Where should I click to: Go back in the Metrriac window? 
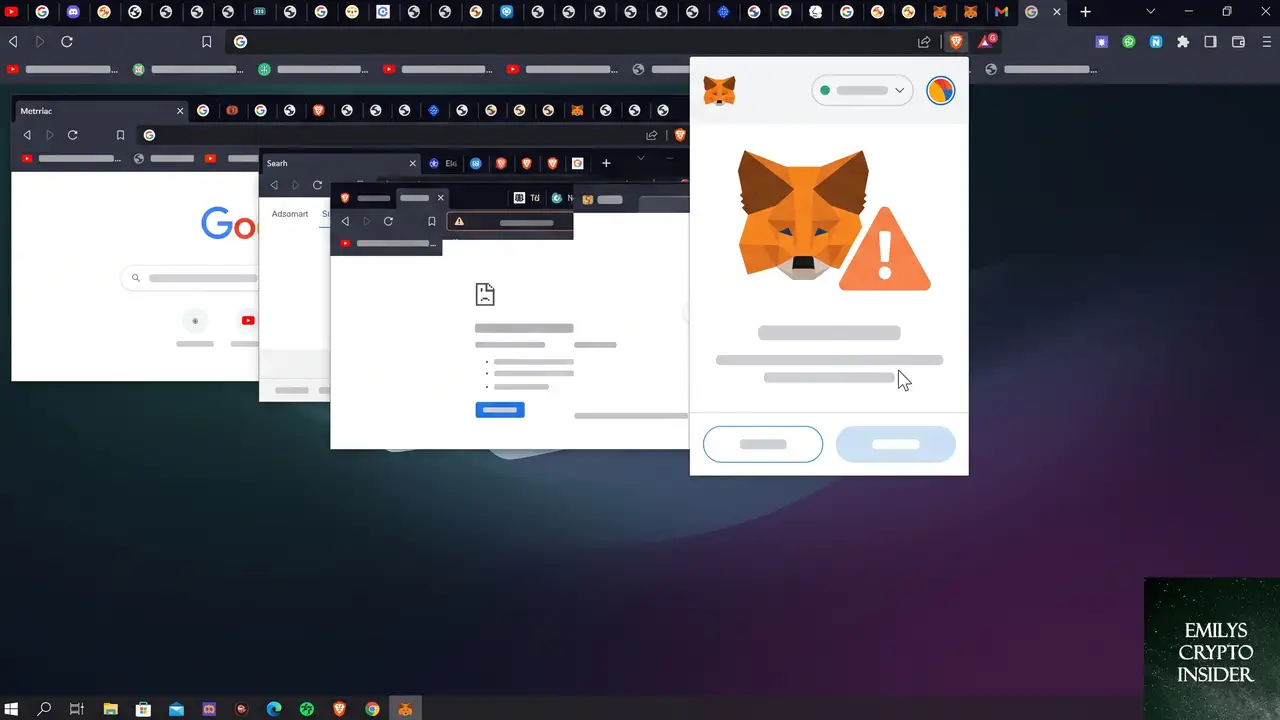click(x=27, y=135)
